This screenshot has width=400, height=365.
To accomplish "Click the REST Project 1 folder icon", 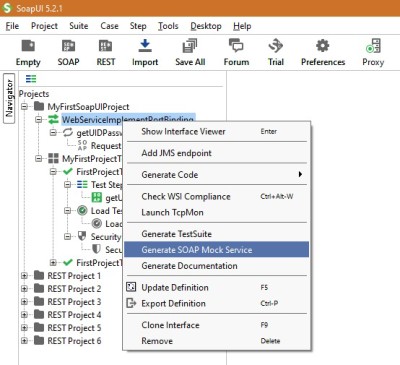I will (x=39, y=275).
